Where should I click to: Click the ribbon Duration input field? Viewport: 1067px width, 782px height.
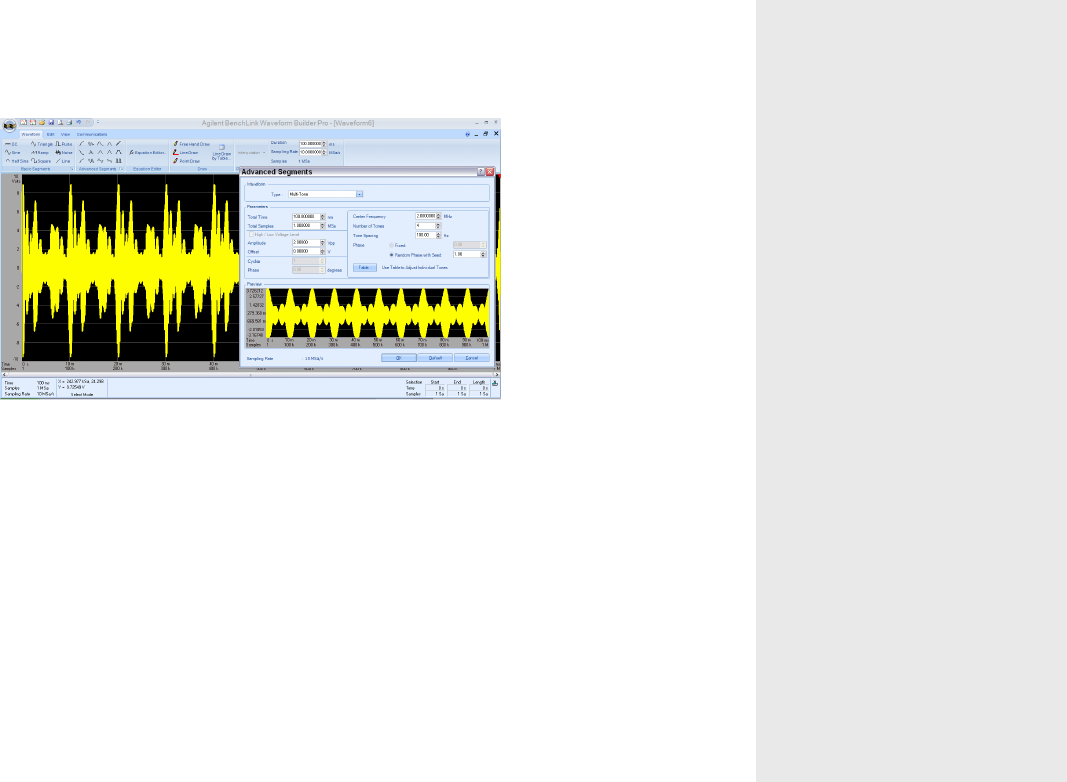(x=310, y=144)
